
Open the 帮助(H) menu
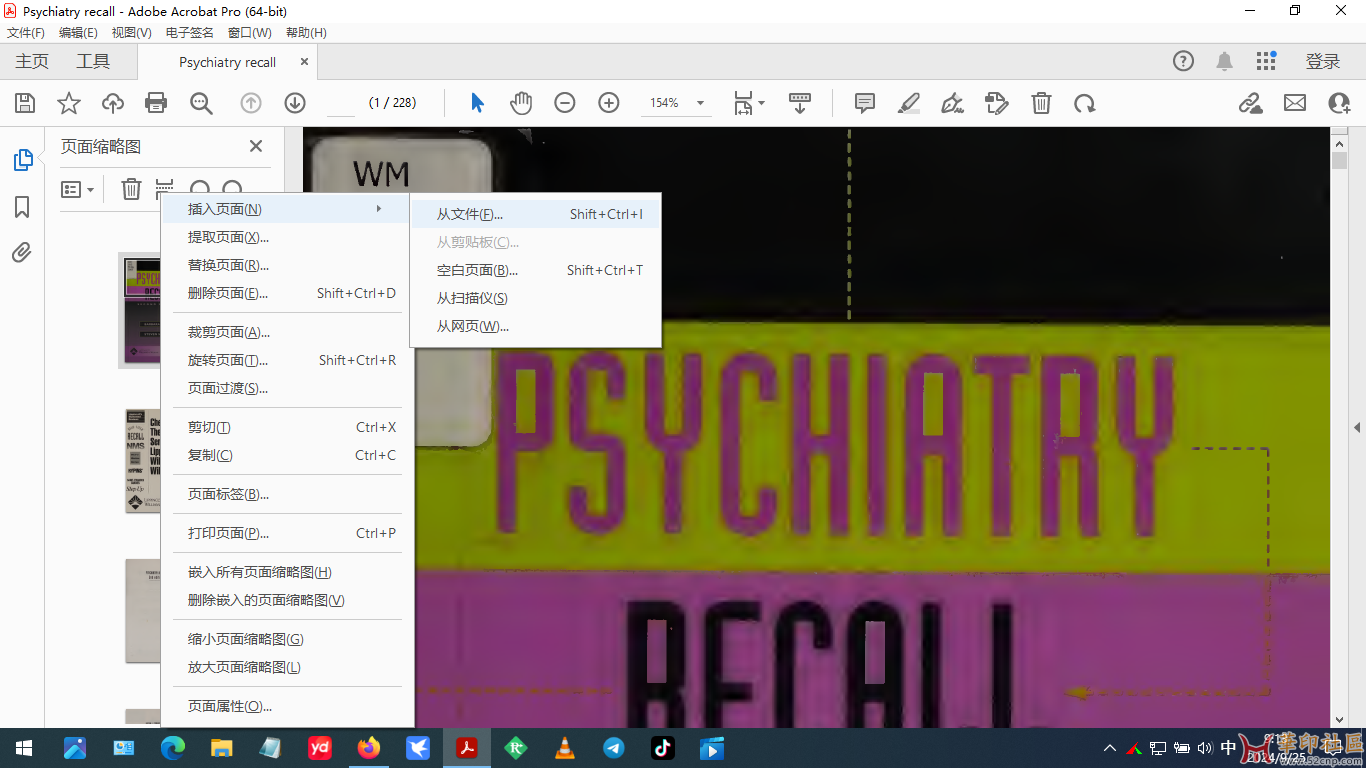click(x=306, y=32)
